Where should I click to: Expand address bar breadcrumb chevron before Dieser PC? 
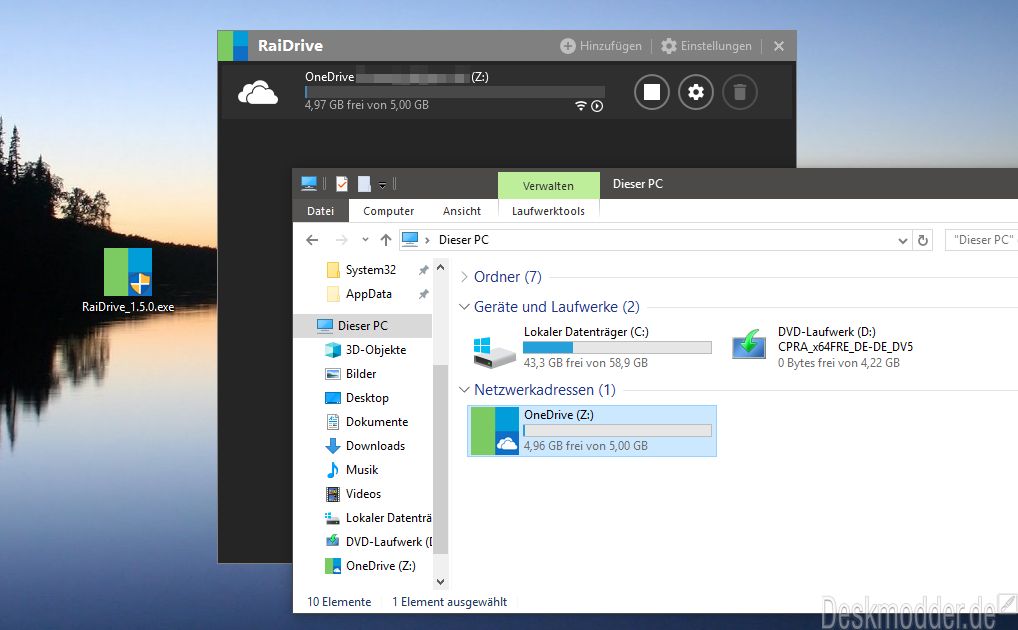tap(427, 240)
